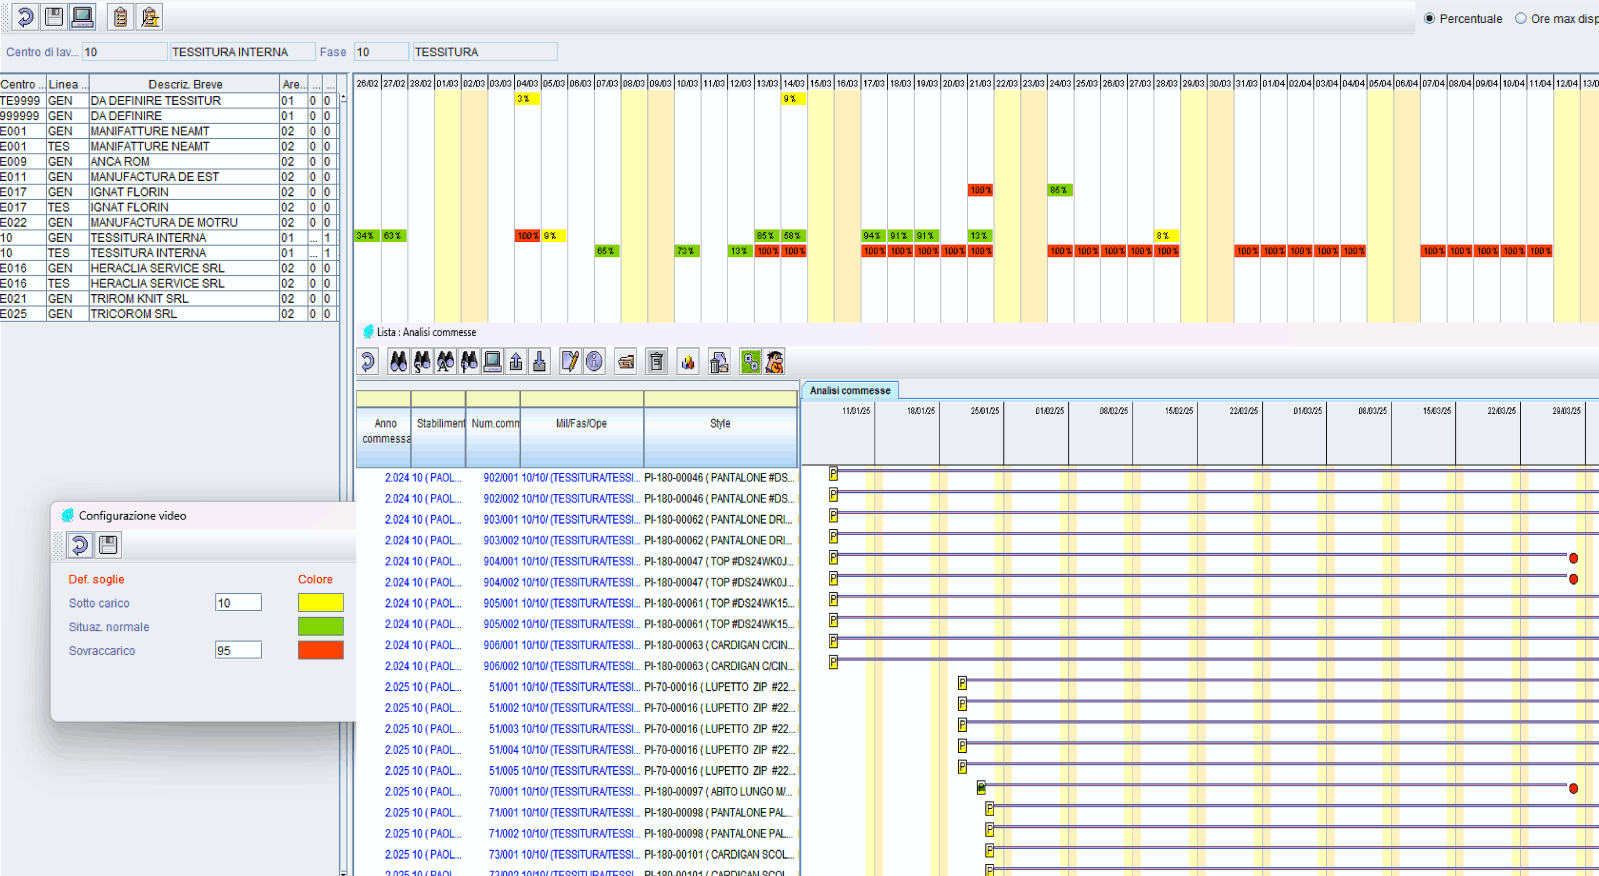This screenshot has width=1599, height=876.
Task: Click the 22/02/25 Gantt timeline header
Action: pos(1243,411)
